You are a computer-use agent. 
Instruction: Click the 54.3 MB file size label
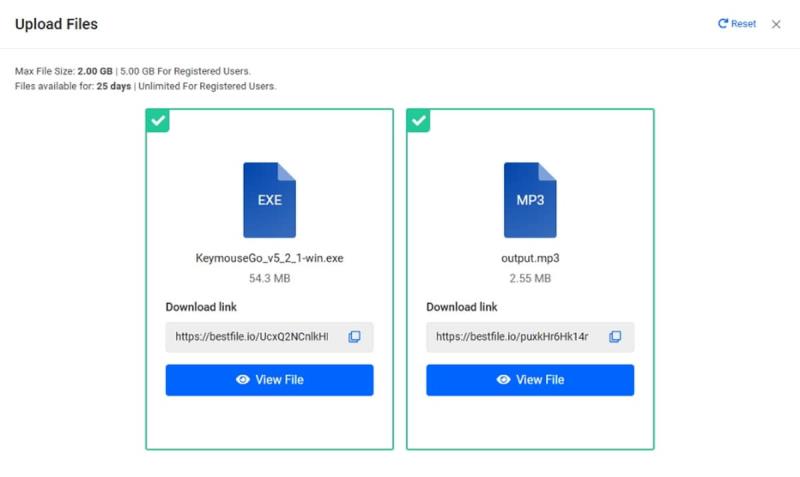269,278
